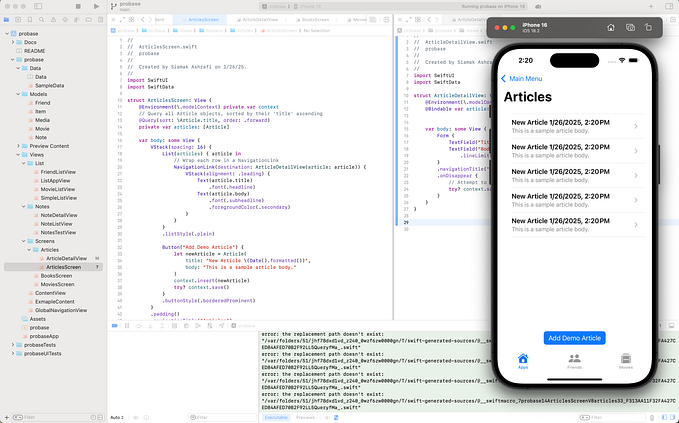This screenshot has width=679, height=423.
Task: Open Movies tab in simulator tab bar
Action: tap(626, 361)
